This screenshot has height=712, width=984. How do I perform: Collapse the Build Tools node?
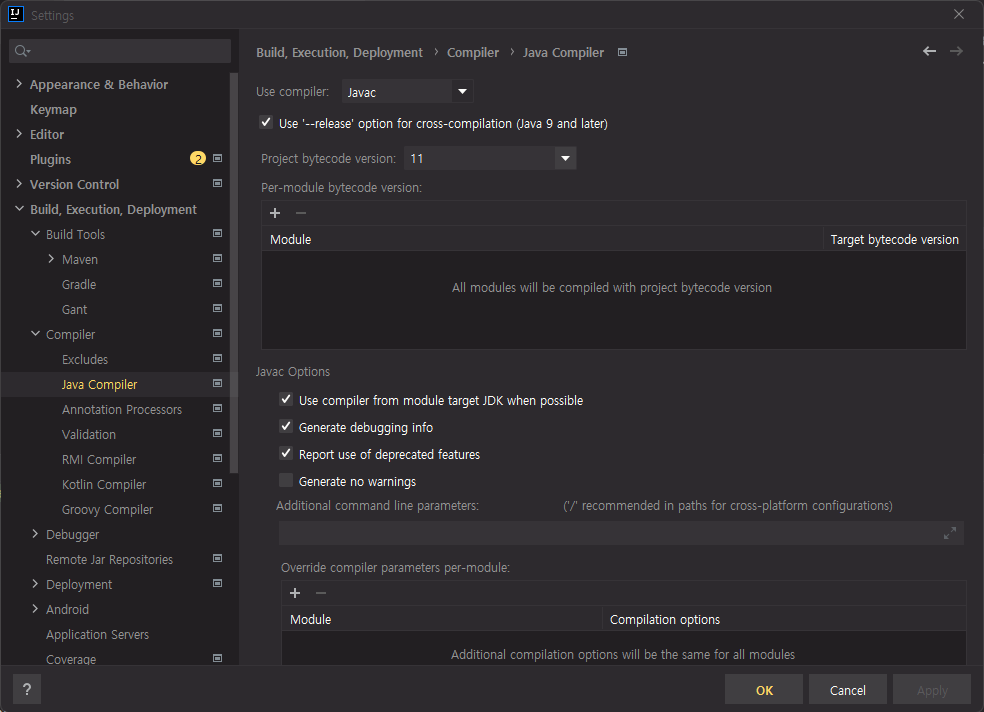(x=35, y=233)
